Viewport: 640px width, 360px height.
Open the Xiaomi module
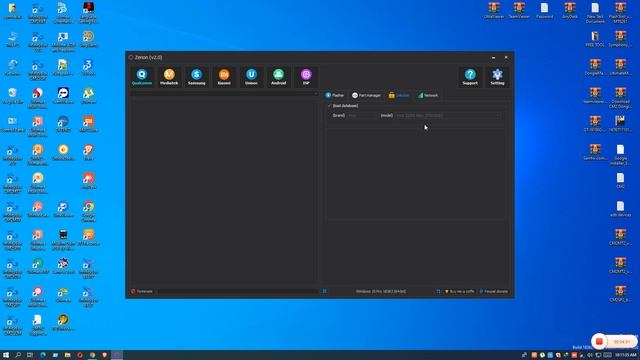[224, 77]
